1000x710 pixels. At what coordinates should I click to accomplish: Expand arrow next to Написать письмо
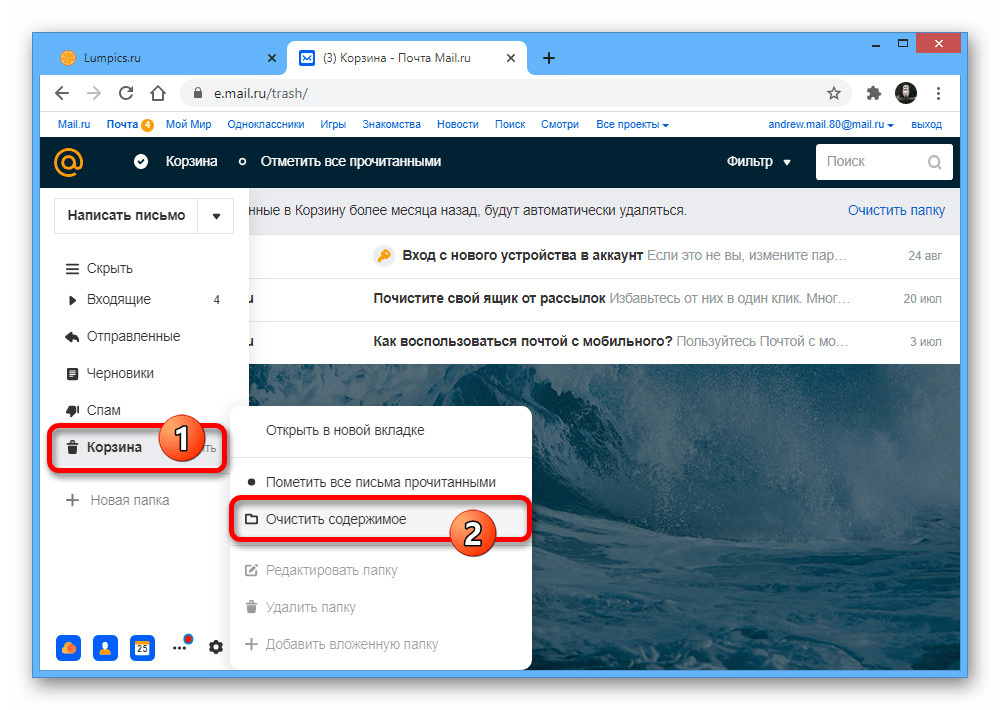point(216,215)
